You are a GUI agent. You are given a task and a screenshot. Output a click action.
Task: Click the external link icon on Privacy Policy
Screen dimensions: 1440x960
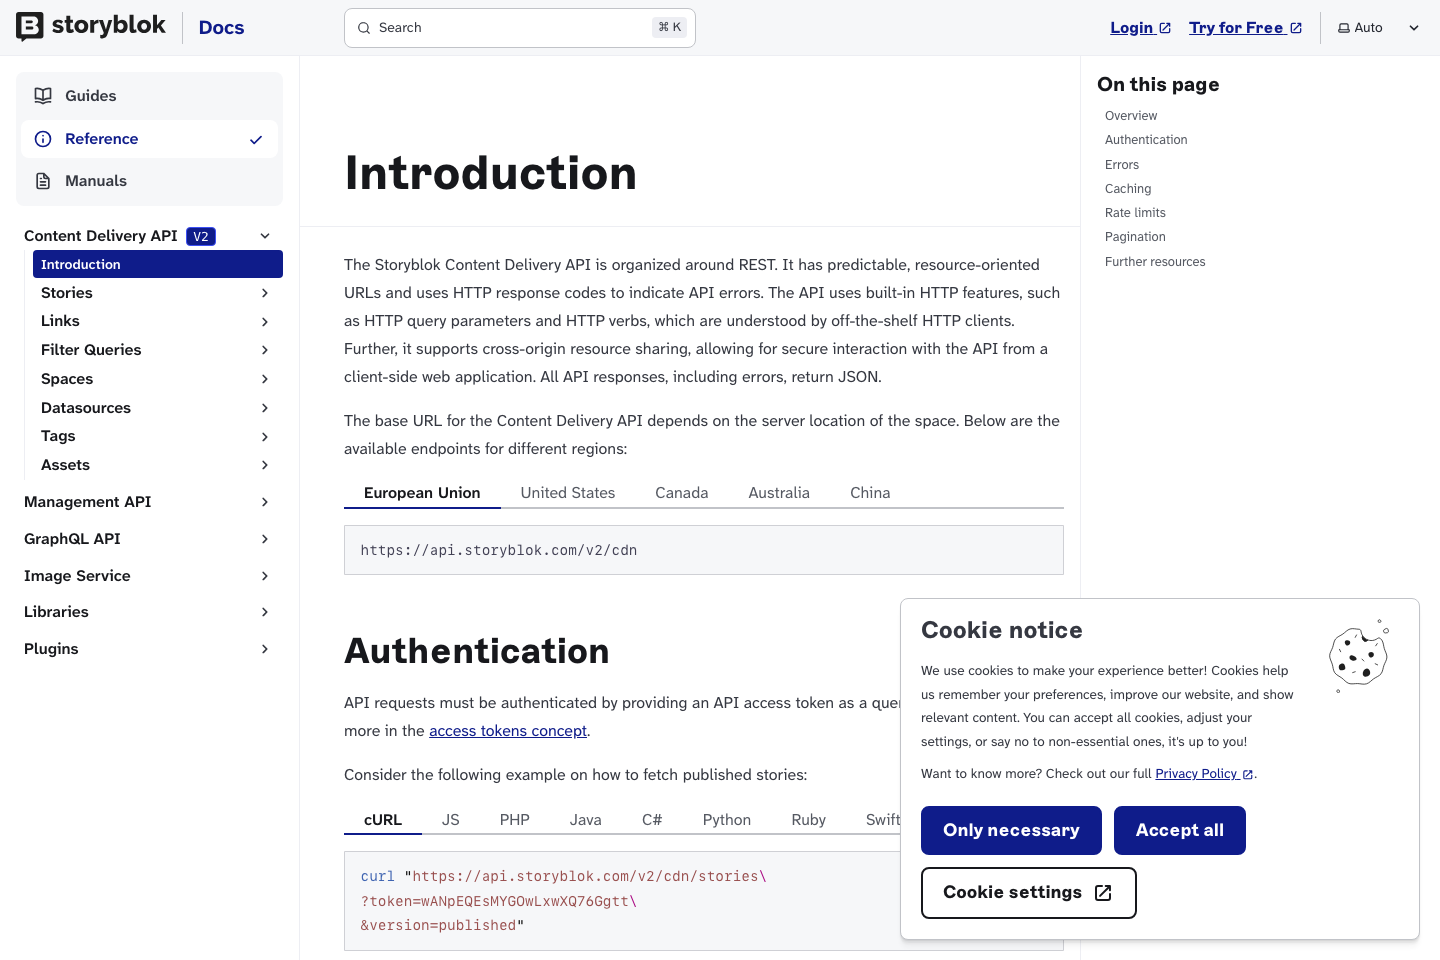point(1246,773)
